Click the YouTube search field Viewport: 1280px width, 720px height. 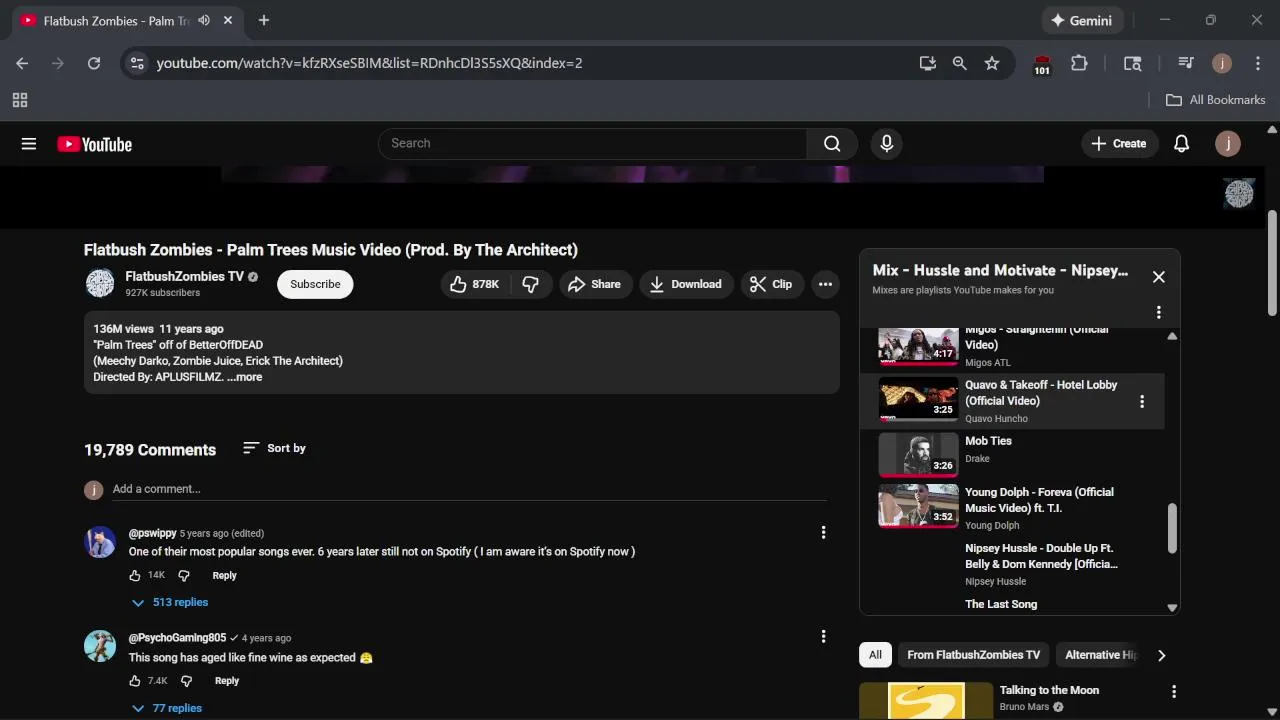click(x=592, y=144)
